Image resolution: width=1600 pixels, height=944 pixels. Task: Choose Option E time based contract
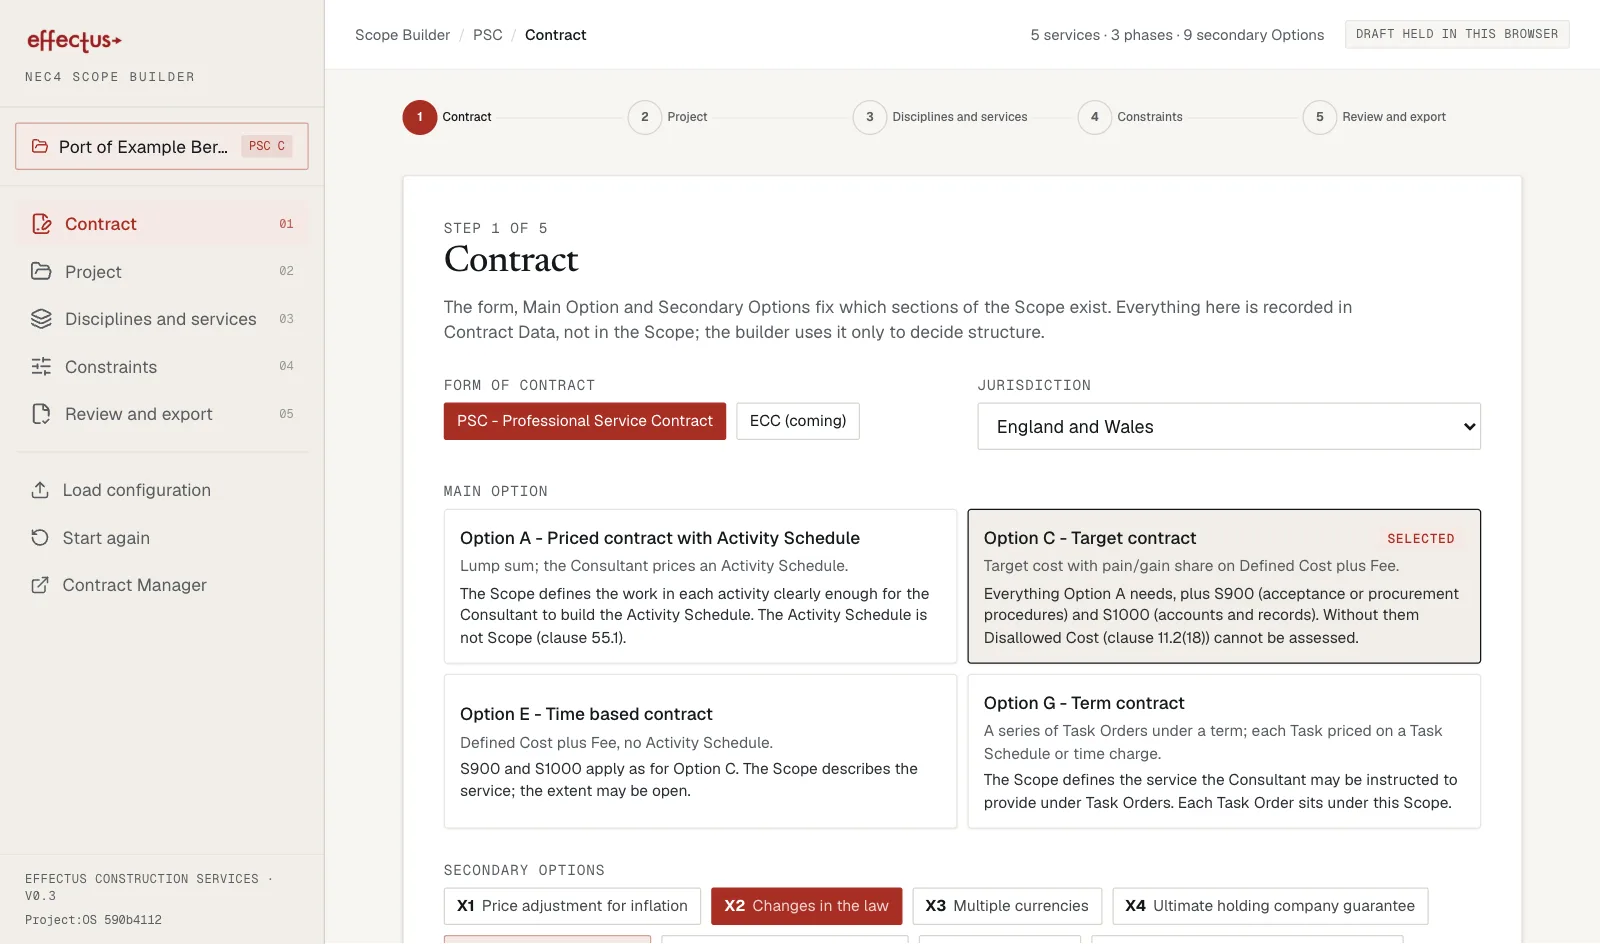pos(700,752)
